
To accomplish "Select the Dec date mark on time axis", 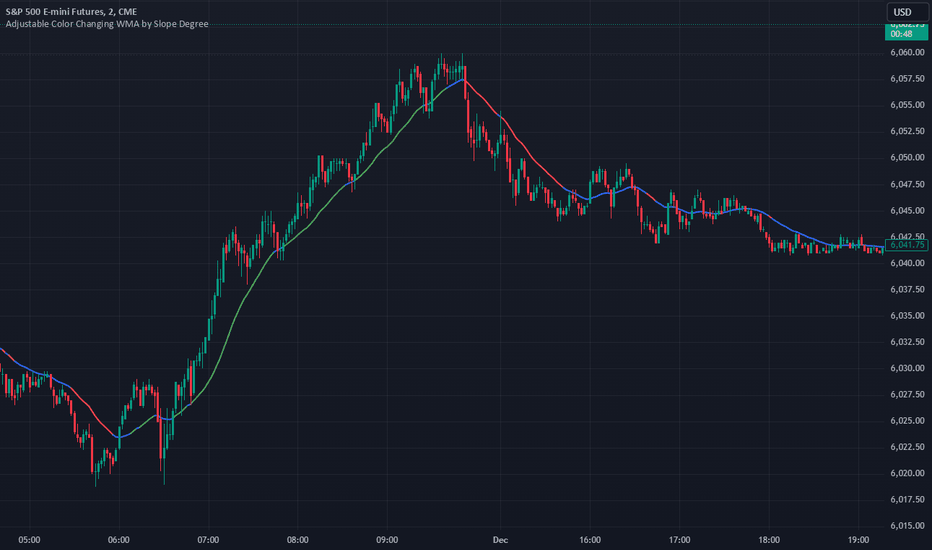I will (500, 540).
